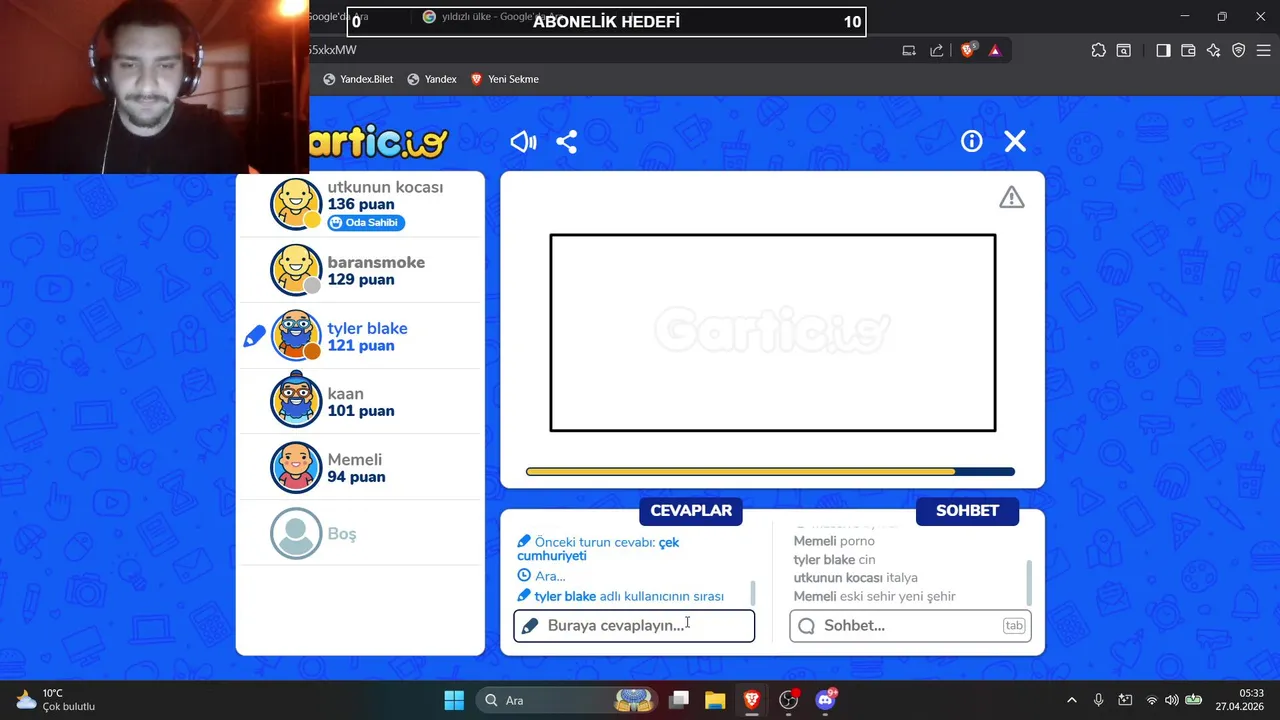Focus the Buraya cevaplayın answer field
1280x720 pixels.
coord(634,626)
